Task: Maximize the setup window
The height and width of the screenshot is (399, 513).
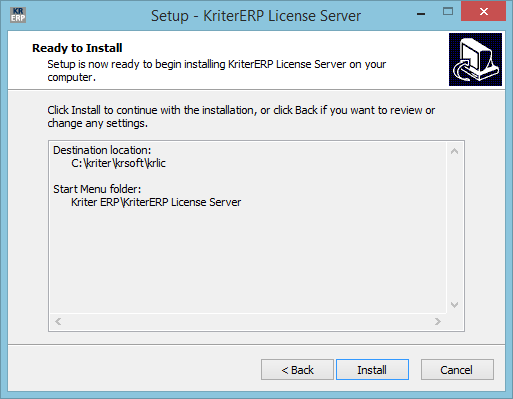Action: (448, 12)
